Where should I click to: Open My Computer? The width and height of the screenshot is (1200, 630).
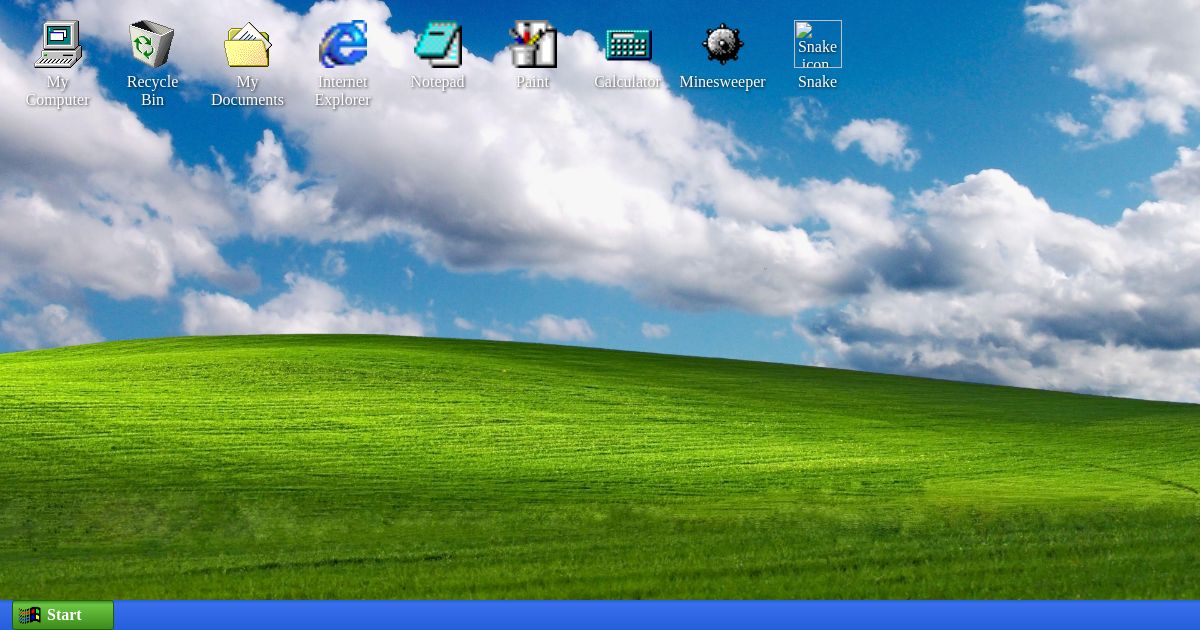[57, 44]
